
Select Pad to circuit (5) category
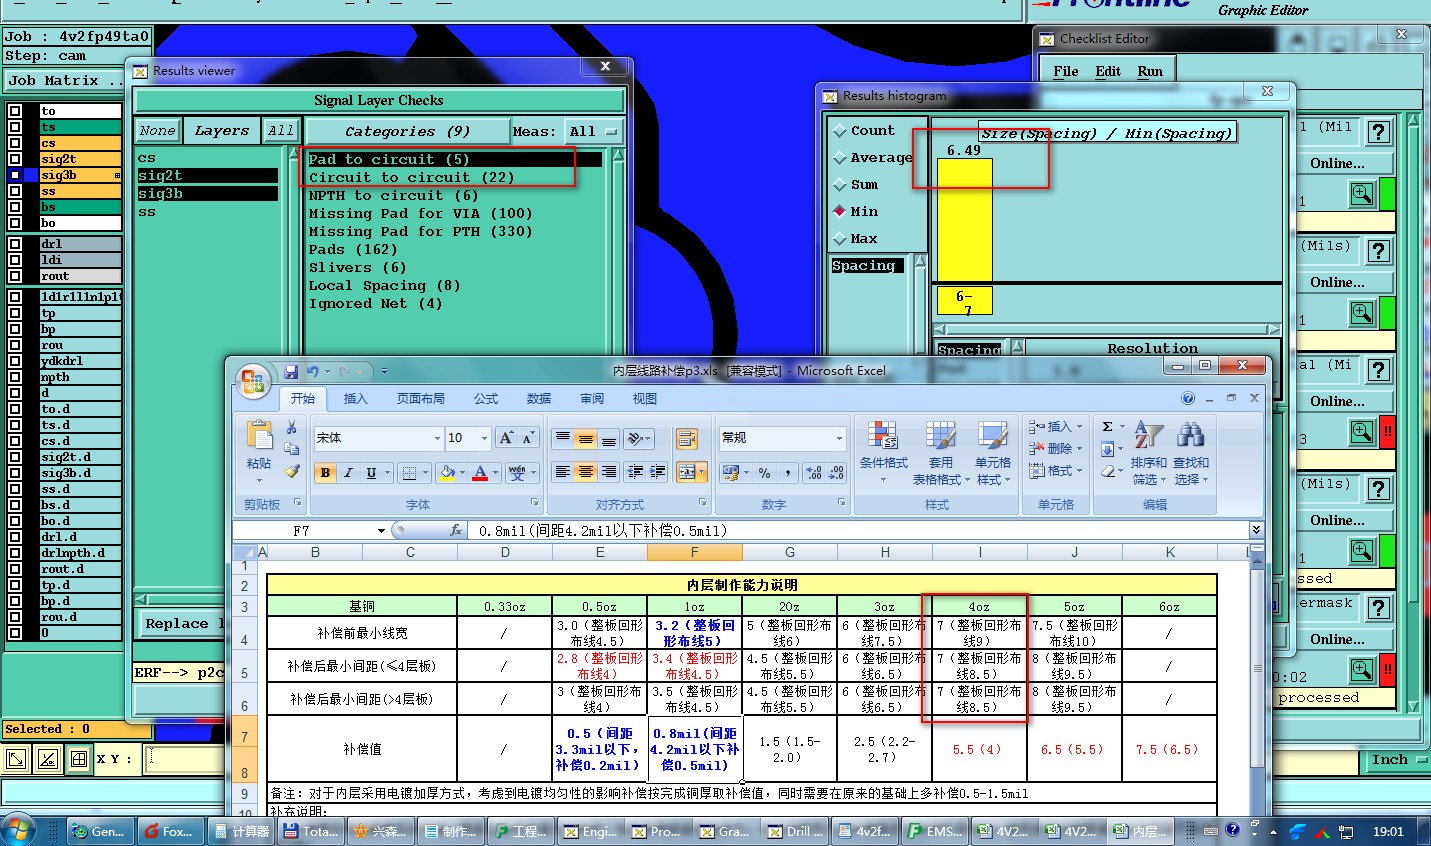(x=455, y=159)
